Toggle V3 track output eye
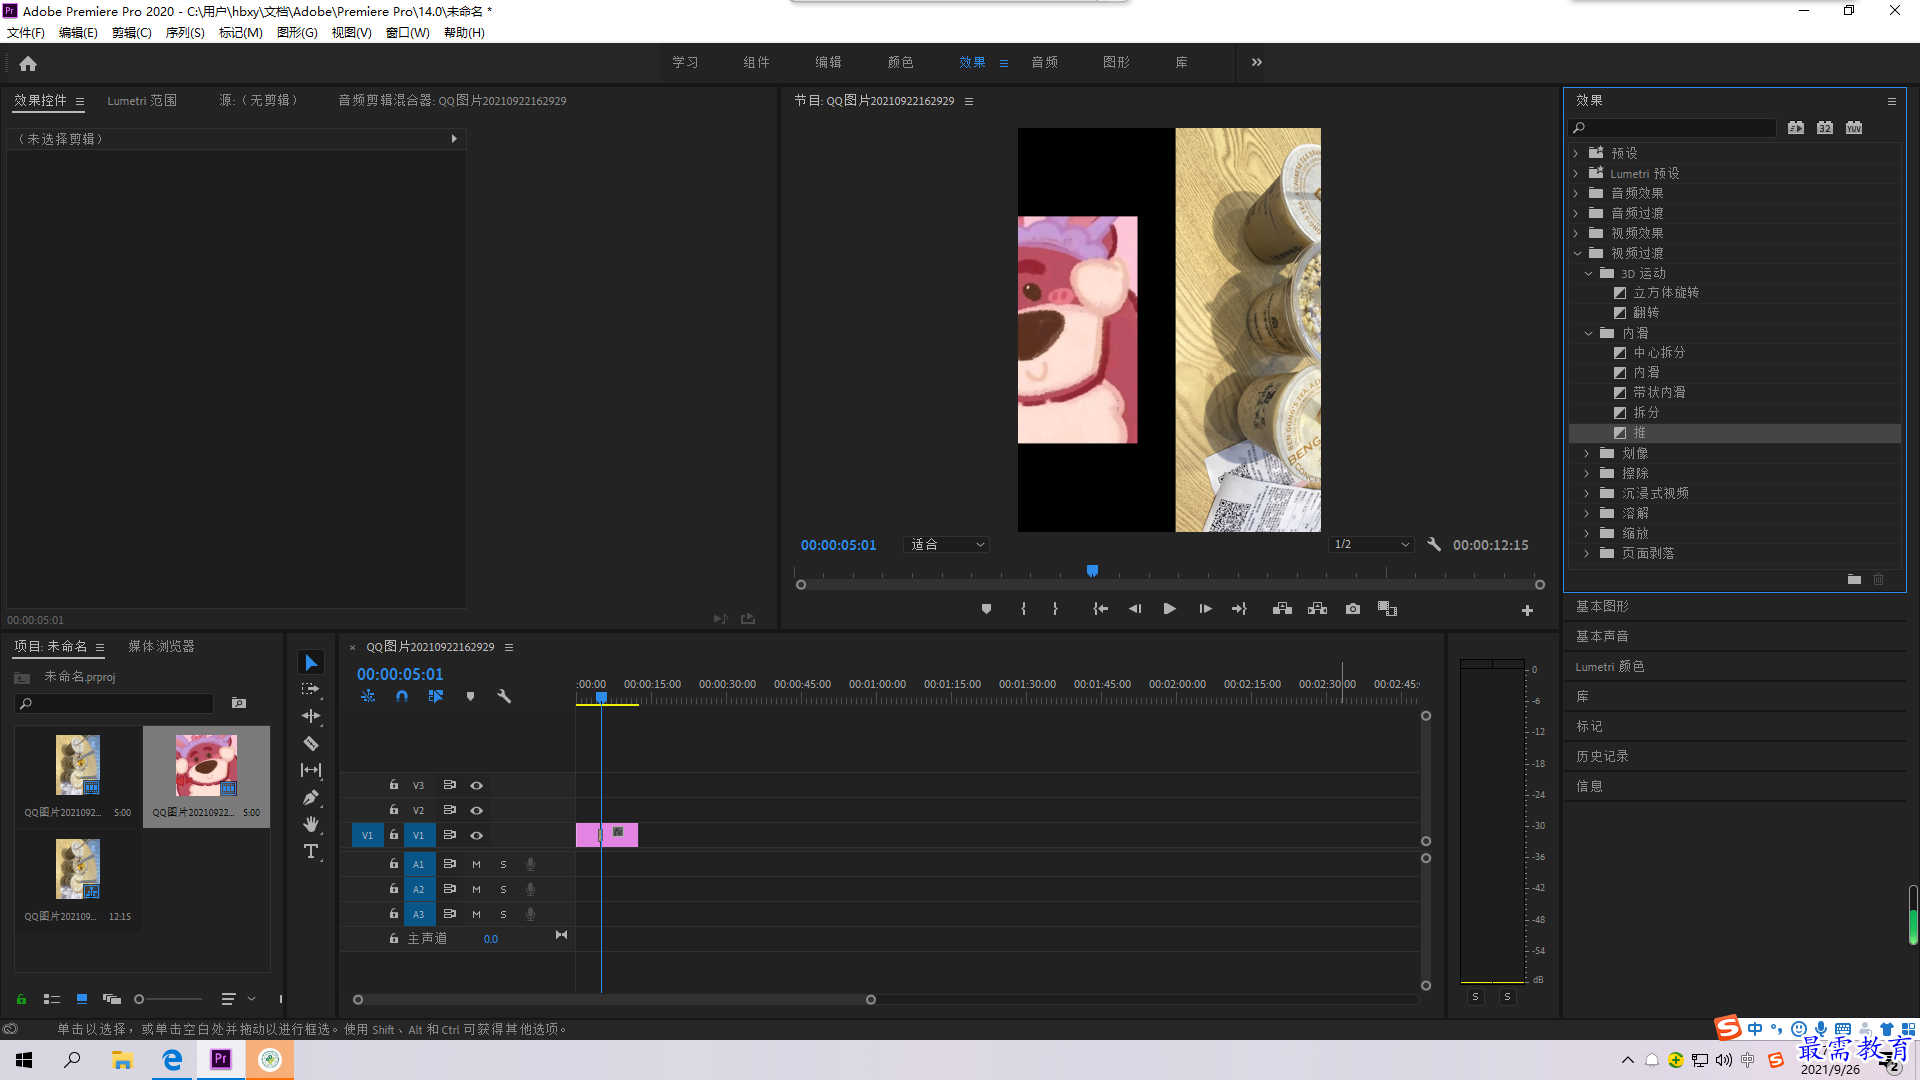This screenshot has width=1920, height=1080. [477, 786]
